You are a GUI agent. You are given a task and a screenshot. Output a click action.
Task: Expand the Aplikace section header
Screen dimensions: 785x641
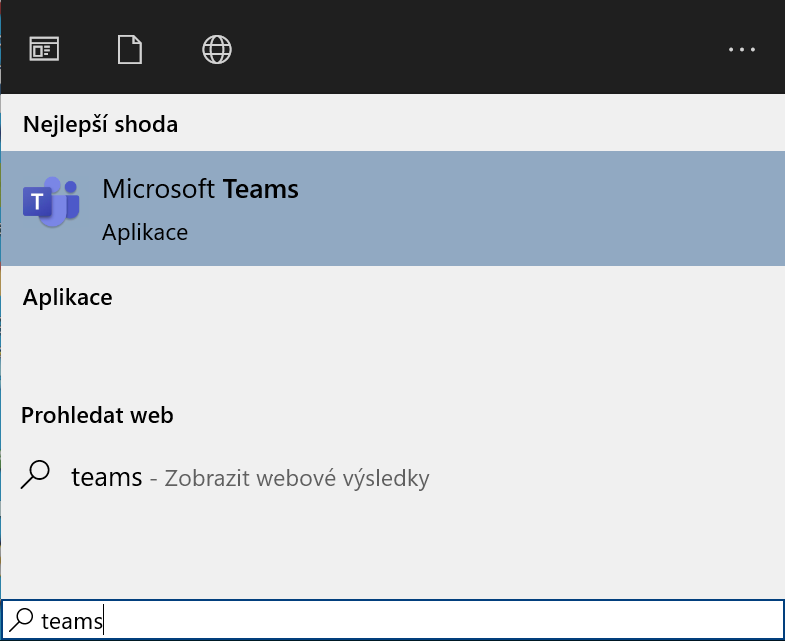pos(68,297)
